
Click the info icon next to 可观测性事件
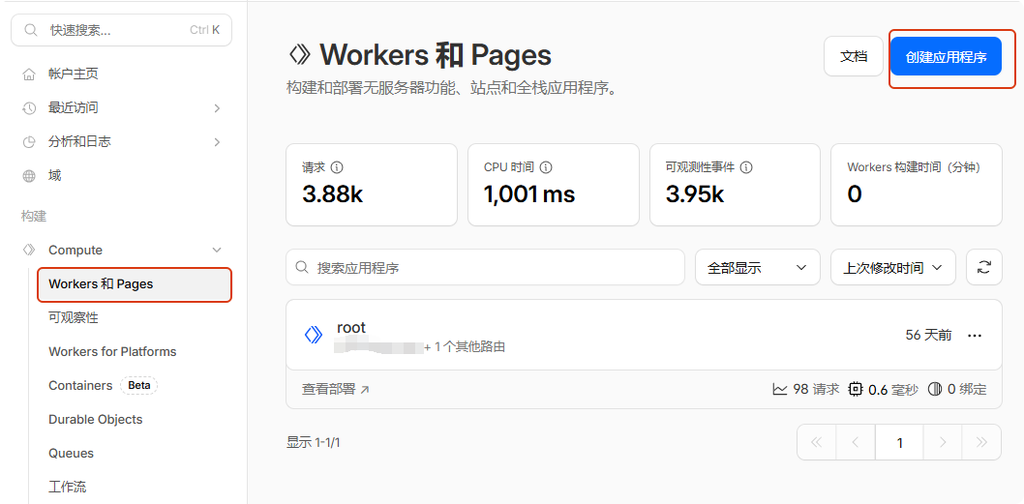tap(746, 167)
